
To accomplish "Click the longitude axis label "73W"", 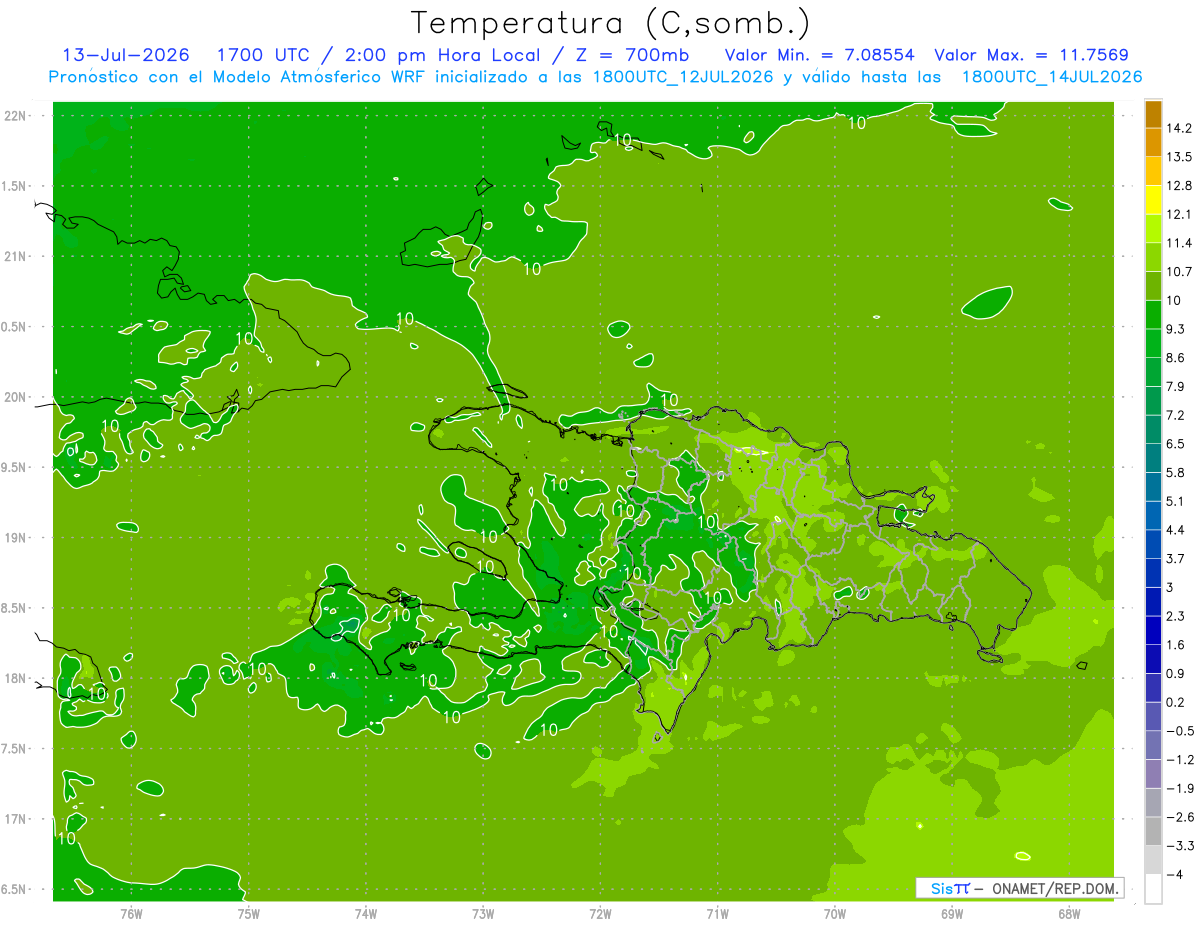I will click(x=483, y=914).
